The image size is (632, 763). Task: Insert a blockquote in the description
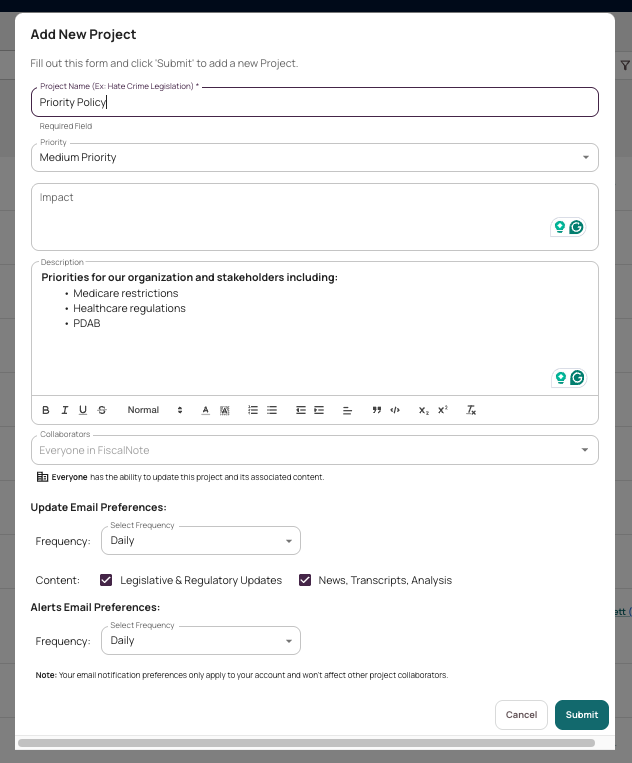[377, 410]
